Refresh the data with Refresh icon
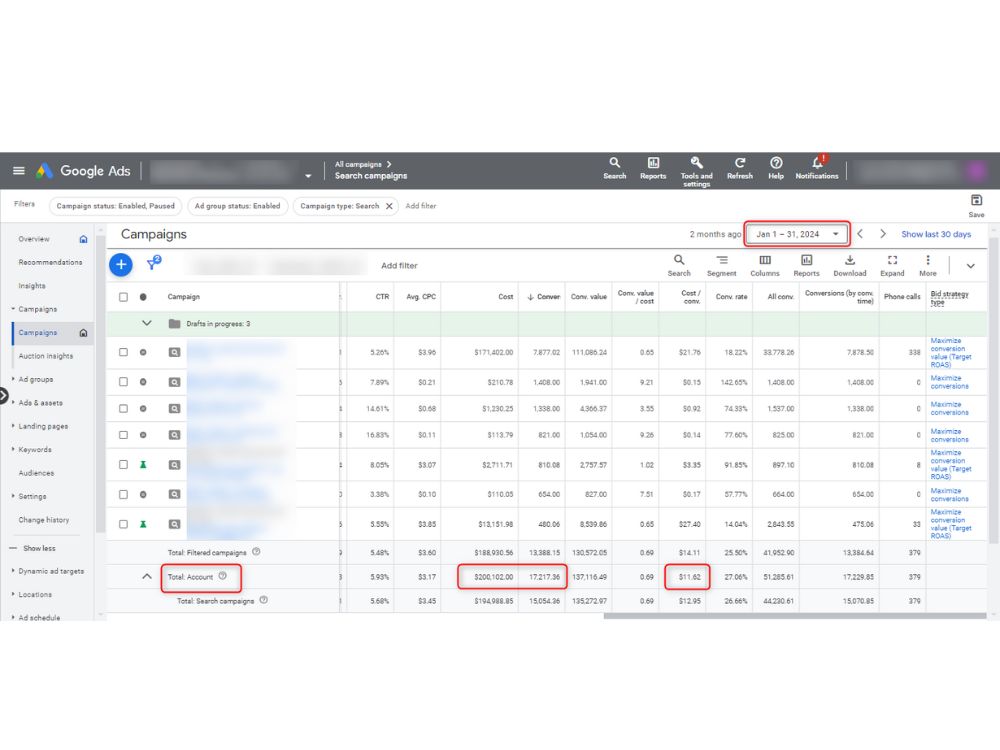Screen dimensions: 1000x750 pos(740,168)
